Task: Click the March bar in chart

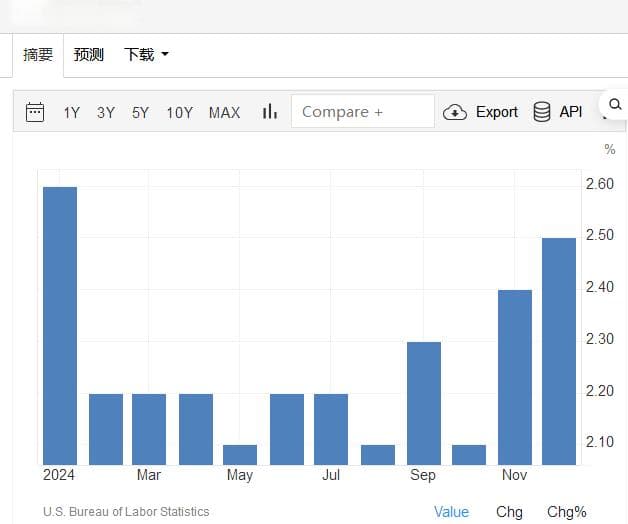Action: click(149, 429)
